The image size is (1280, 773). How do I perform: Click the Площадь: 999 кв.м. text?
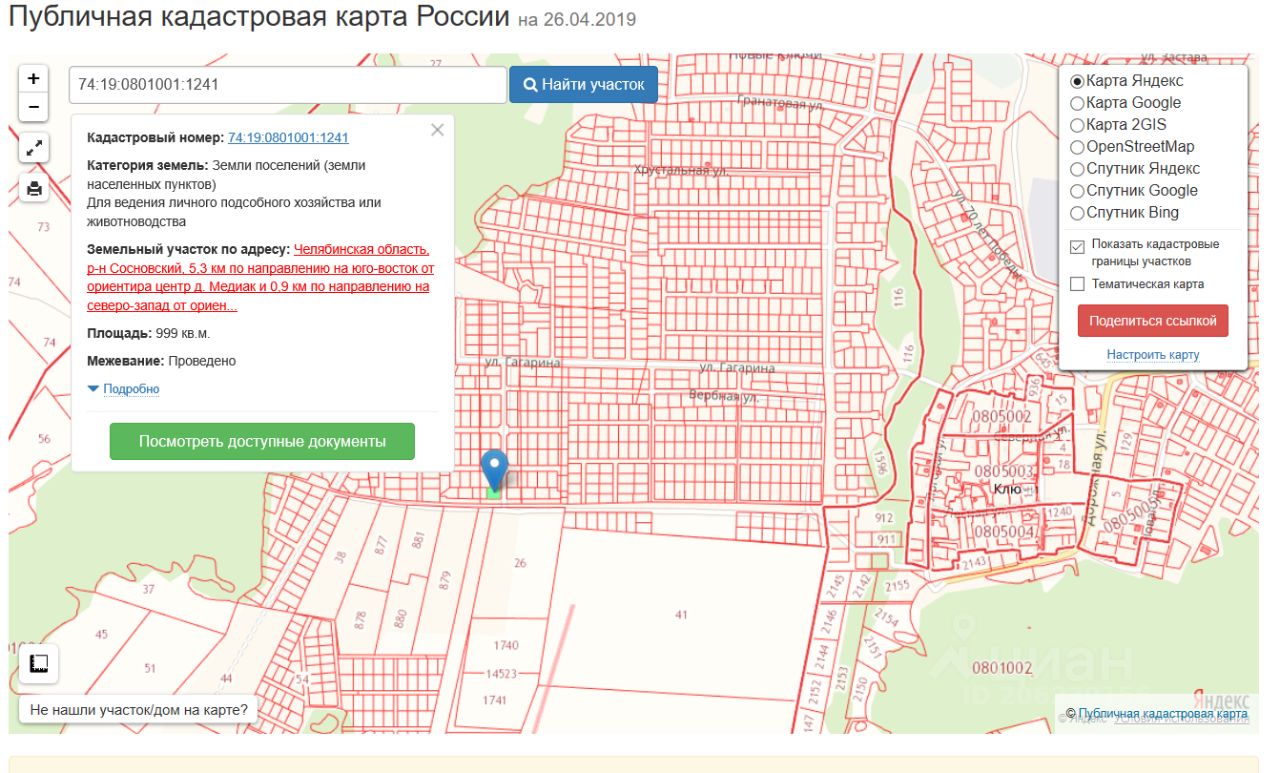click(149, 333)
